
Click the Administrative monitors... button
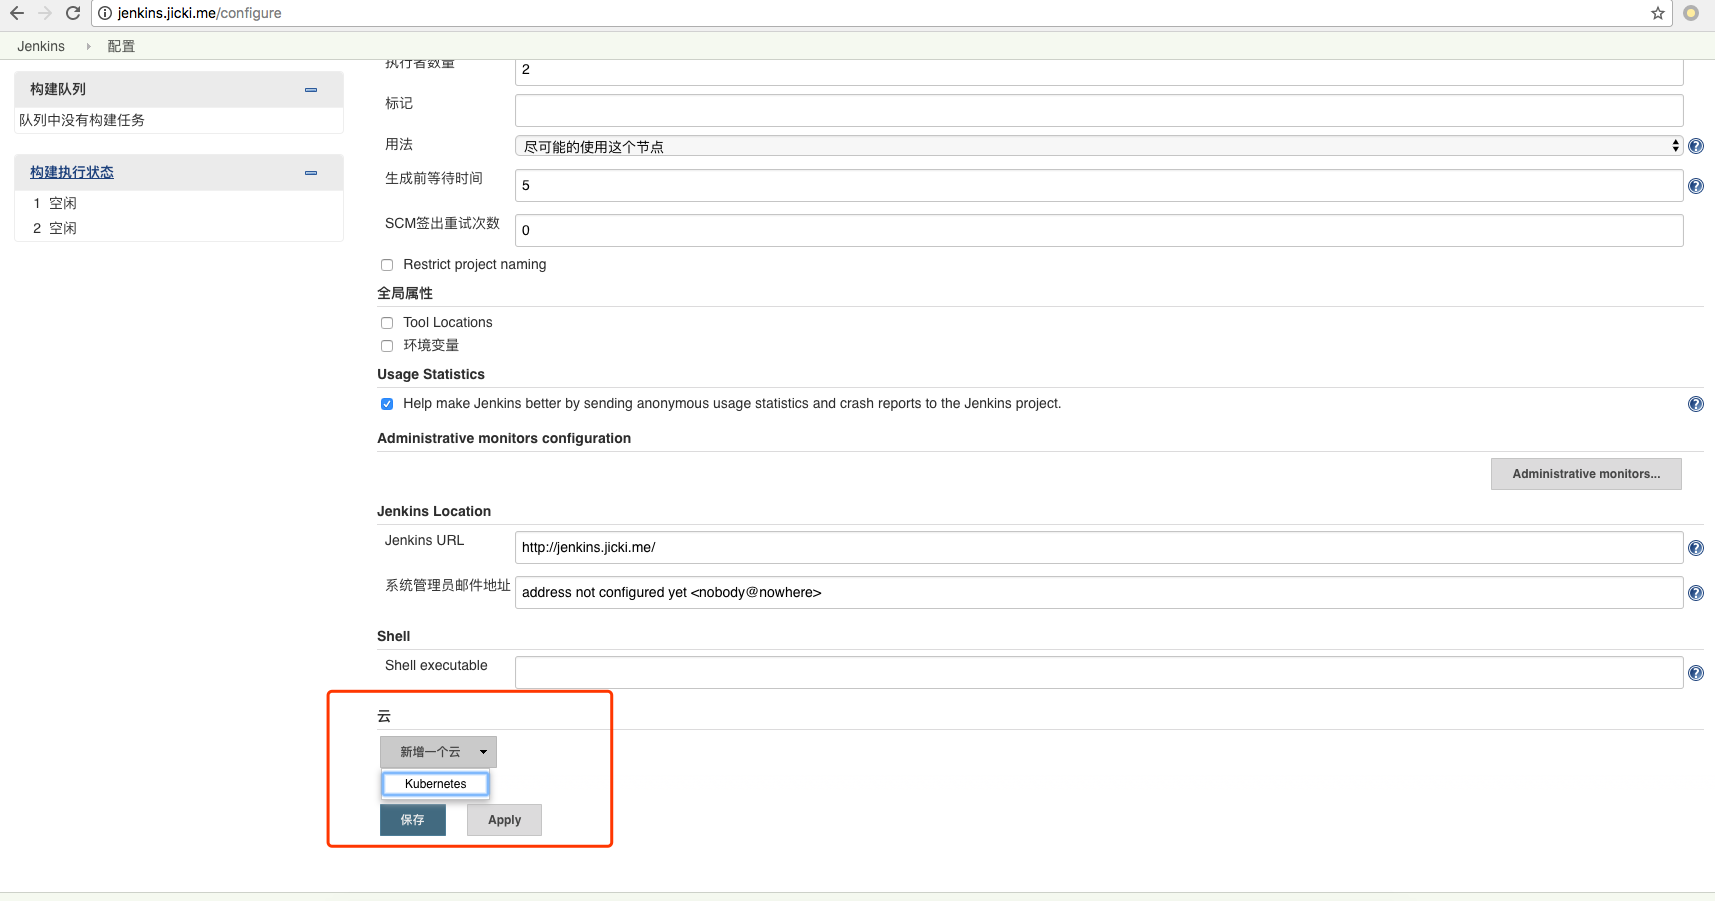tap(1586, 473)
